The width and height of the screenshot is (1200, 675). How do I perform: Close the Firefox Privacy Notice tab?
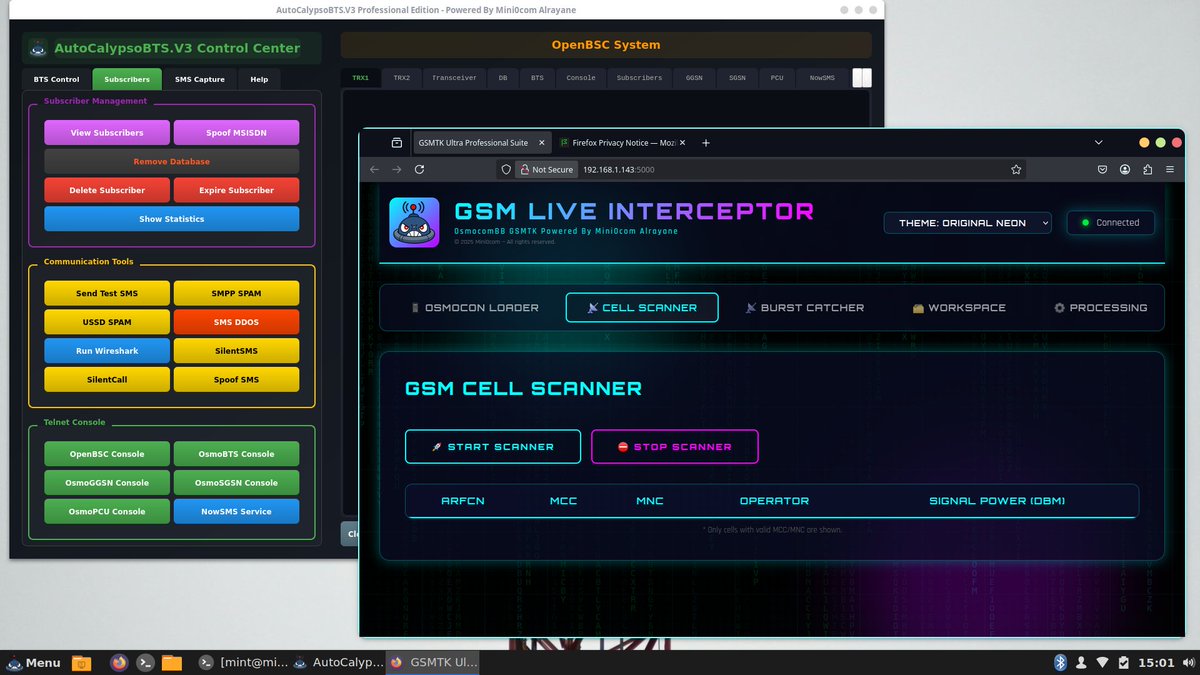[x=684, y=143]
